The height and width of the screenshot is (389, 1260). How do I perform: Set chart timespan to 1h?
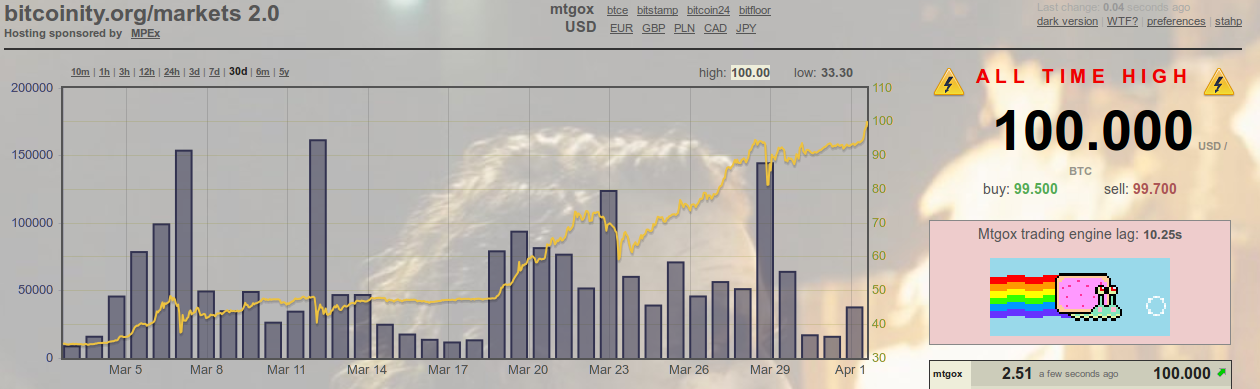[x=105, y=72]
